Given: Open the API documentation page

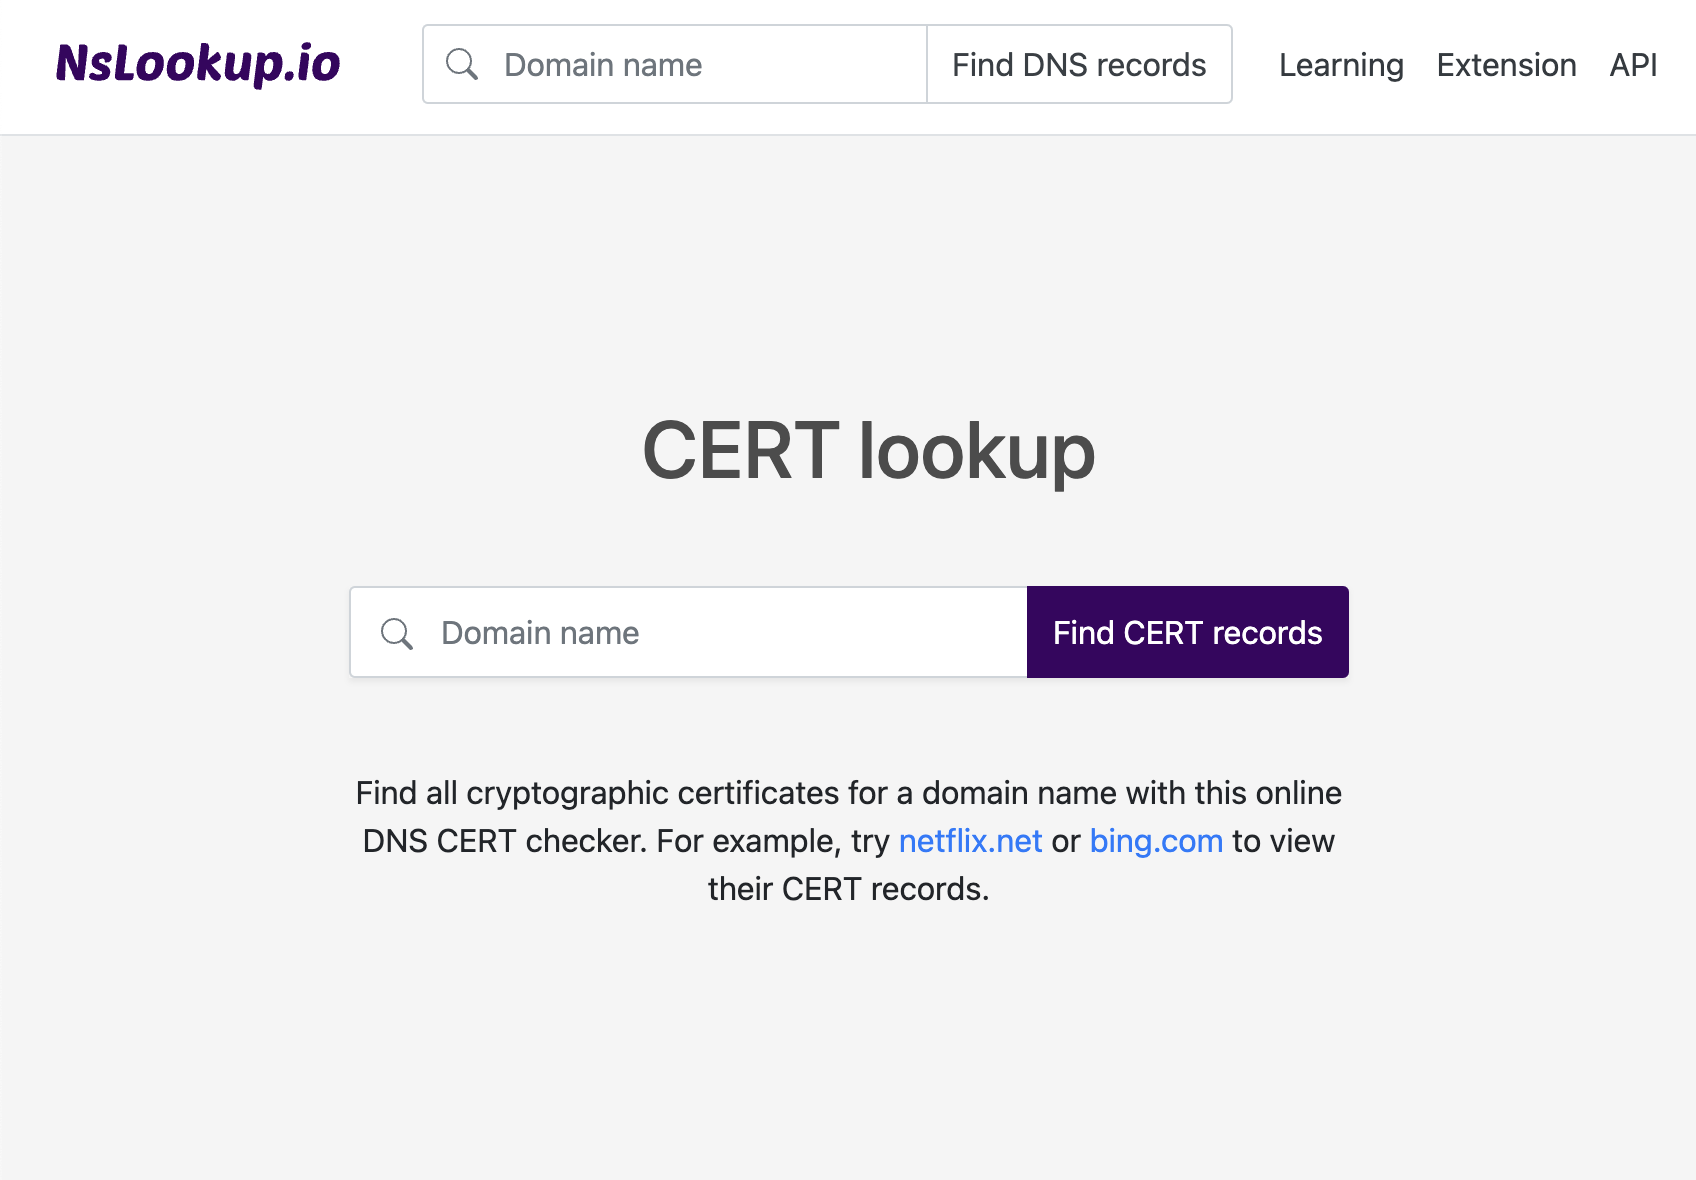Looking at the screenshot, I should [x=1632, y=64].
